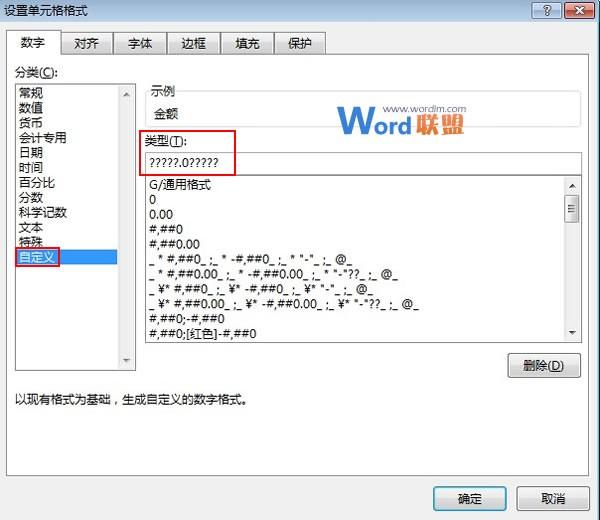The image size is (600, 520).
Task: Open the 保护 tab
Action: tap(300, 44)
